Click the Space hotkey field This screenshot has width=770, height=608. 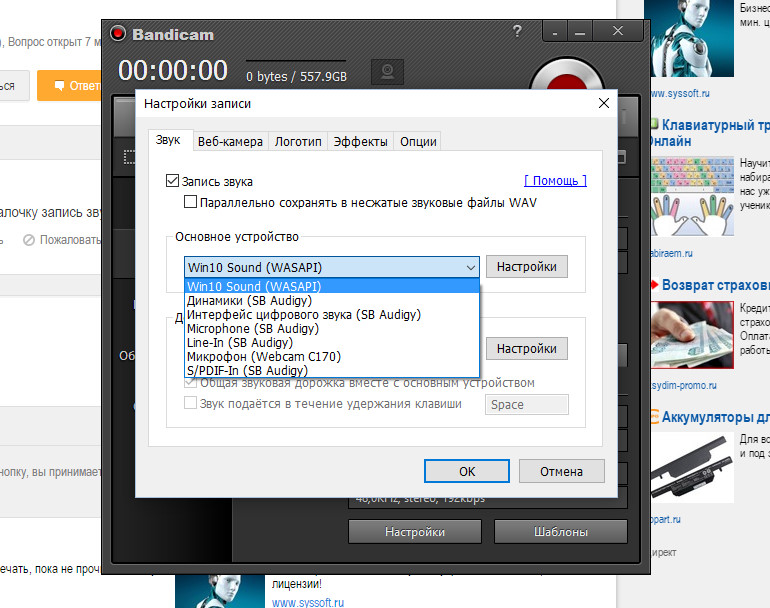(526, 404)
